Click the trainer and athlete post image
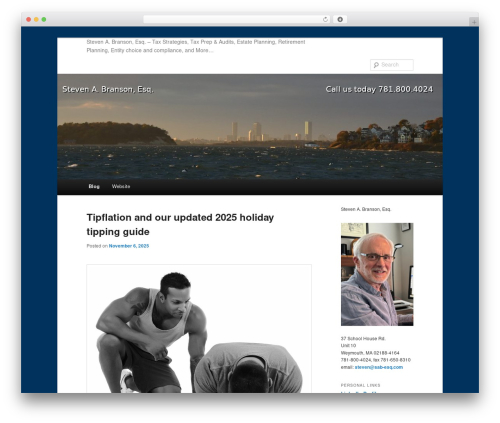500x423 pixels. [x=199, y=329]
